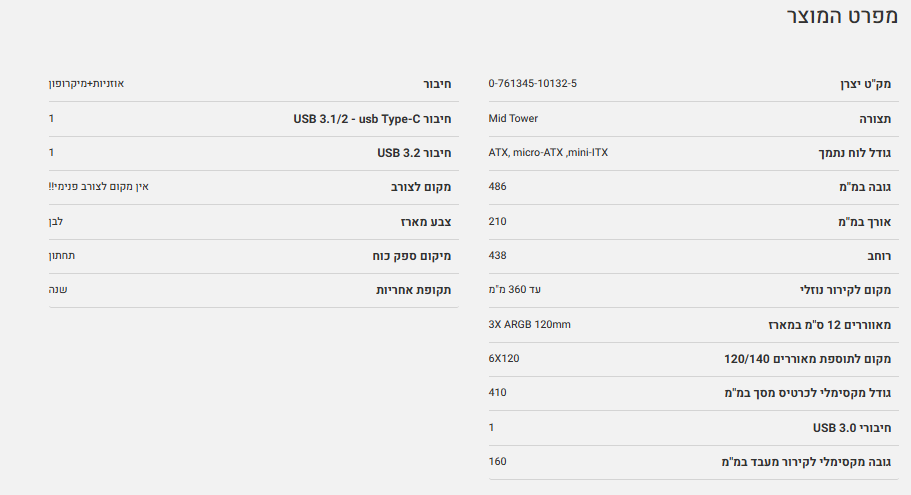Click the "חיבור USB 3.1/2 - usb Type-C" label
Image resolution: width=911 pixels, height=495 pixels.
pyautogui.click(x=372, y=119)
